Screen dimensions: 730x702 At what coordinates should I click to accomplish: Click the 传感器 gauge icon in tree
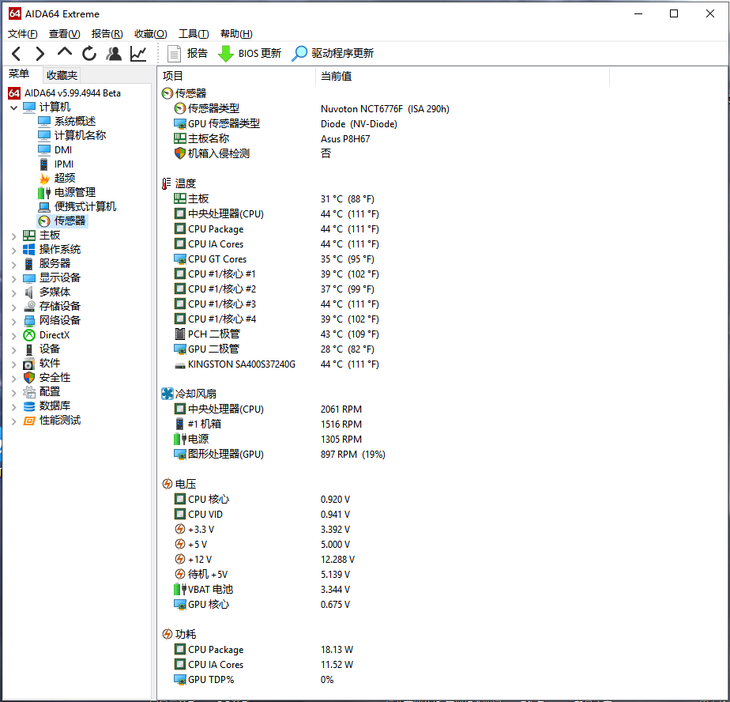tap(44, 221)
